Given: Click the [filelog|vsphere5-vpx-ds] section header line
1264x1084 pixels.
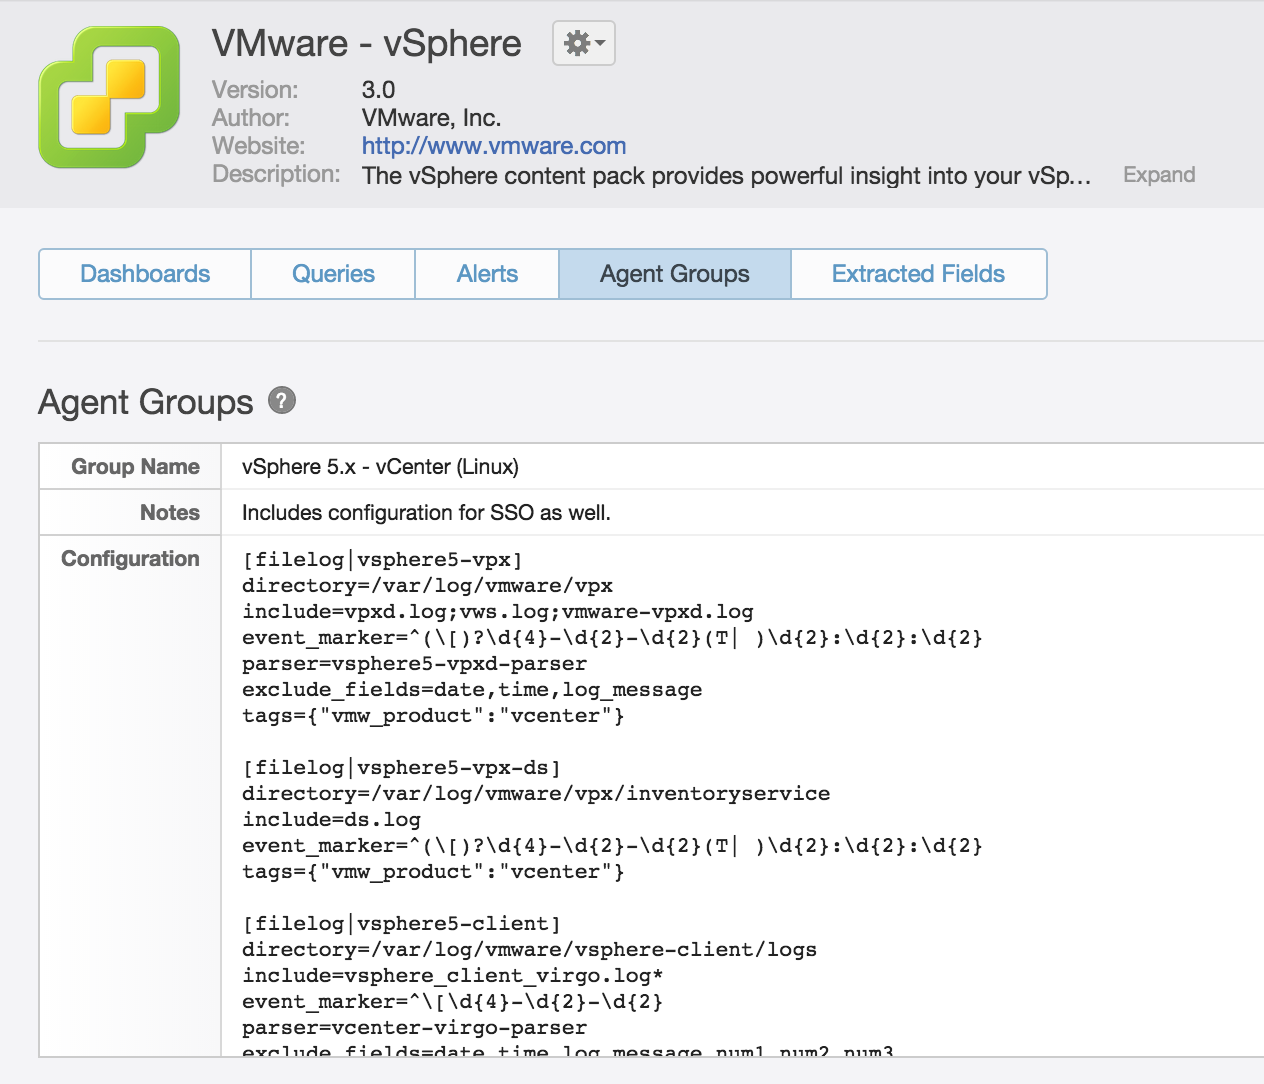Looking at the screenshot, I should [x=401, y=768].
